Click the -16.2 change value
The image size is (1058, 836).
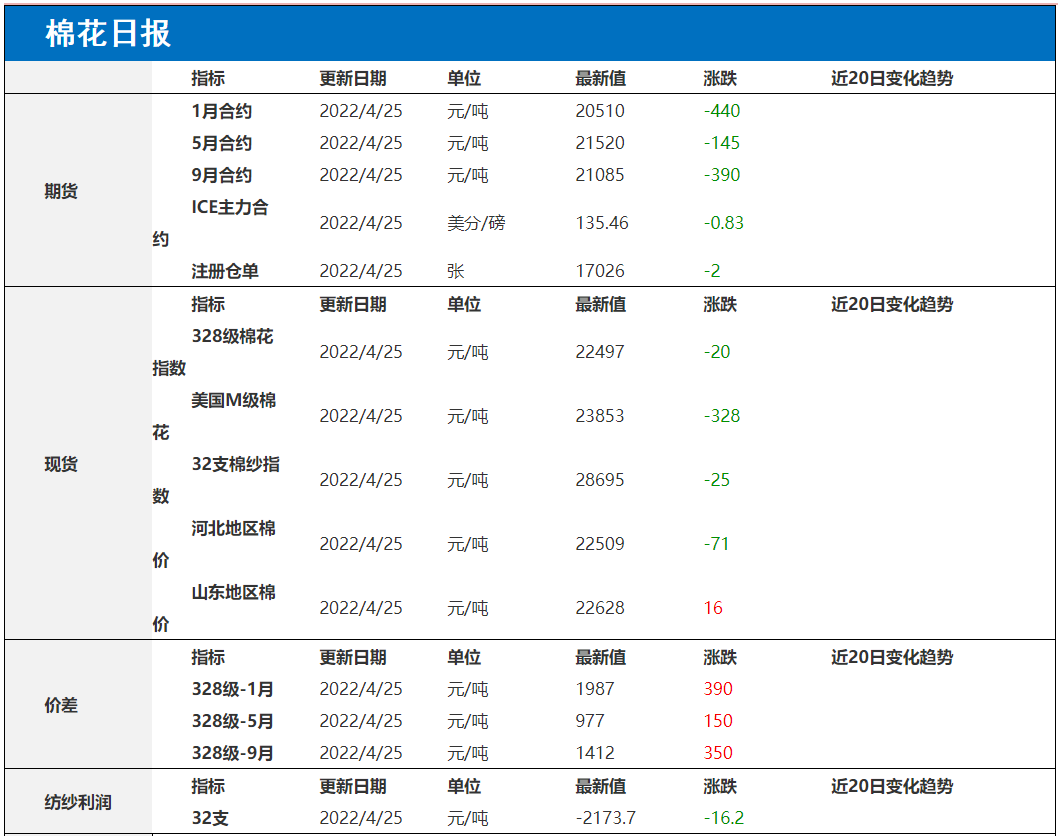(723, 818)
